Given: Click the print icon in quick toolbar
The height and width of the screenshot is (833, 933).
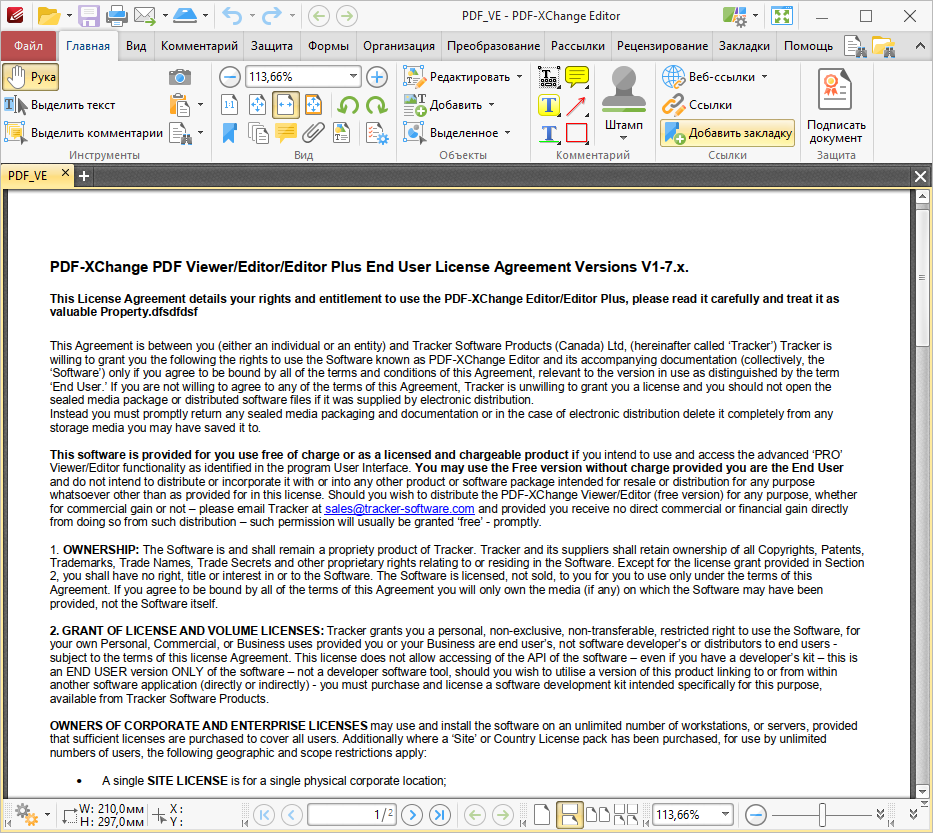Looking at the screenshot, I should pos(116,16).
